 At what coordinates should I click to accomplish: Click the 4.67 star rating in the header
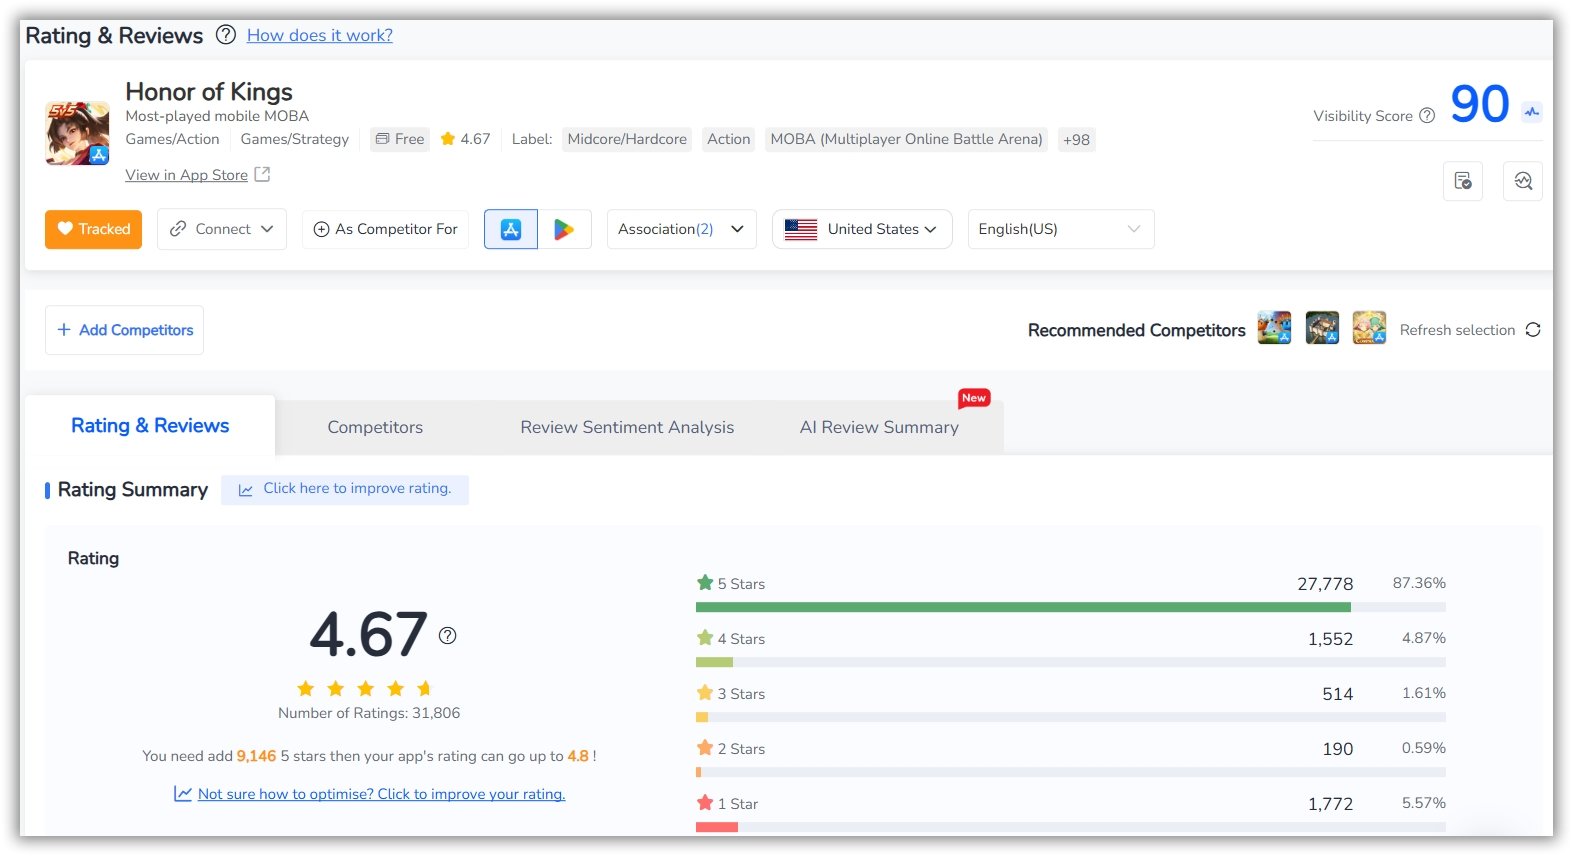pyautogui.click(x=466, y=140)
